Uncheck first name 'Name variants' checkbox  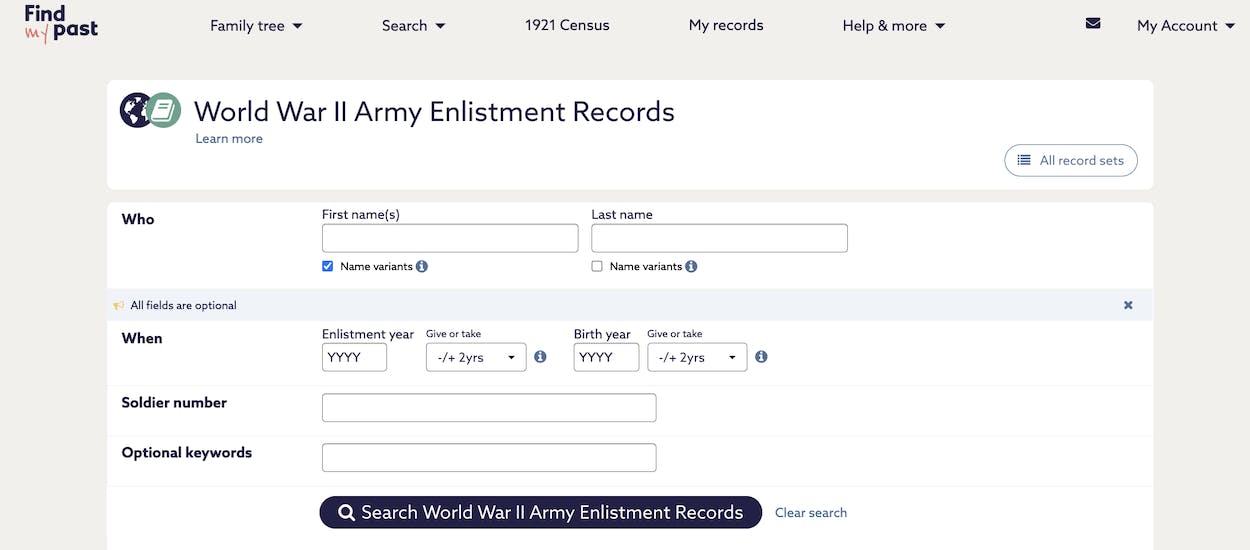[x=328, y=267]
